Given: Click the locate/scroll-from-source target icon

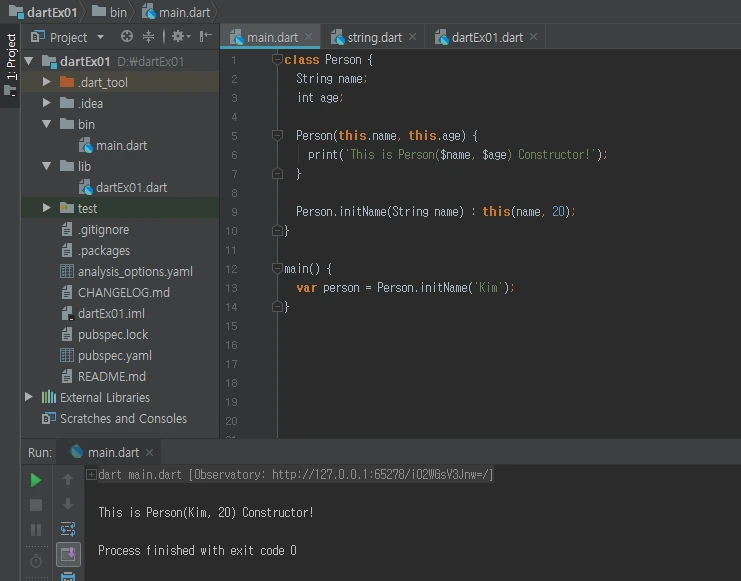Looking at the screenshot, I should (127, 36).
